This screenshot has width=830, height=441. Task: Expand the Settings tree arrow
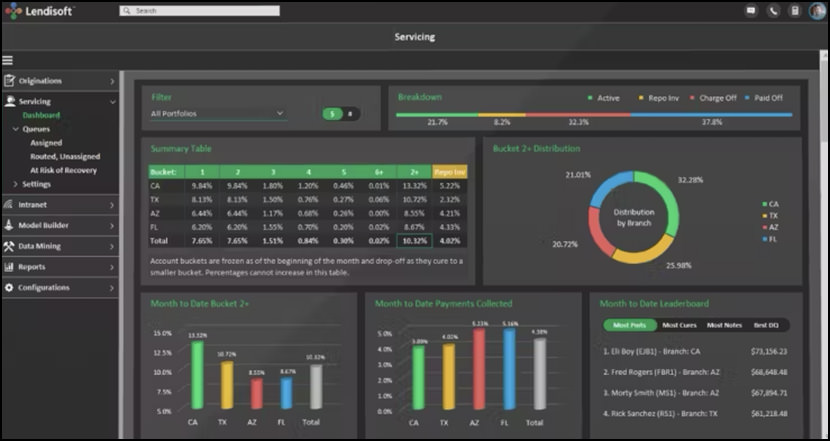coord(15,184)
